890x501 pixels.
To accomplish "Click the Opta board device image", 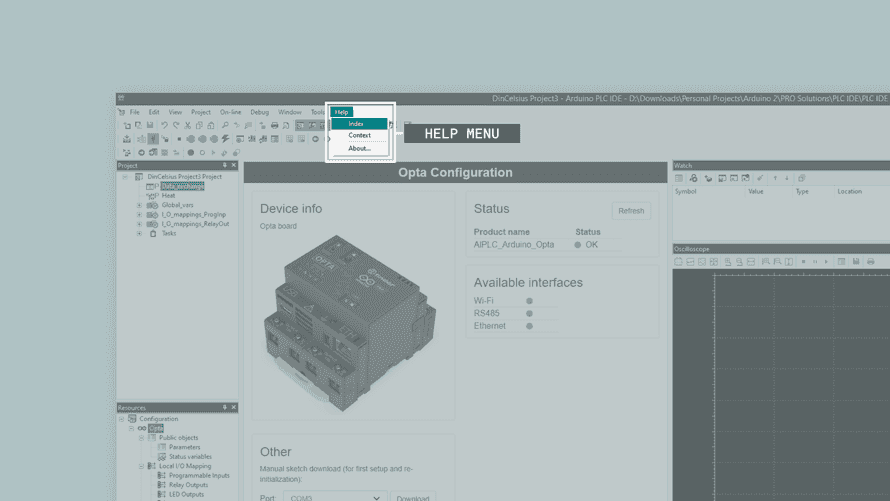I will click(x=350, y=322).
